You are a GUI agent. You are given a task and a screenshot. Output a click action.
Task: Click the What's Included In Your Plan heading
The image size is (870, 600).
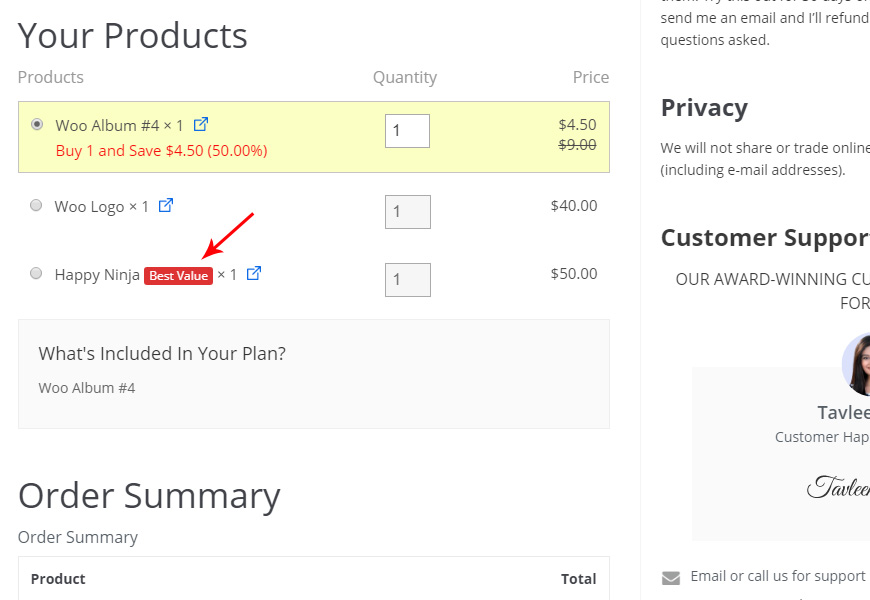(162, 354)
